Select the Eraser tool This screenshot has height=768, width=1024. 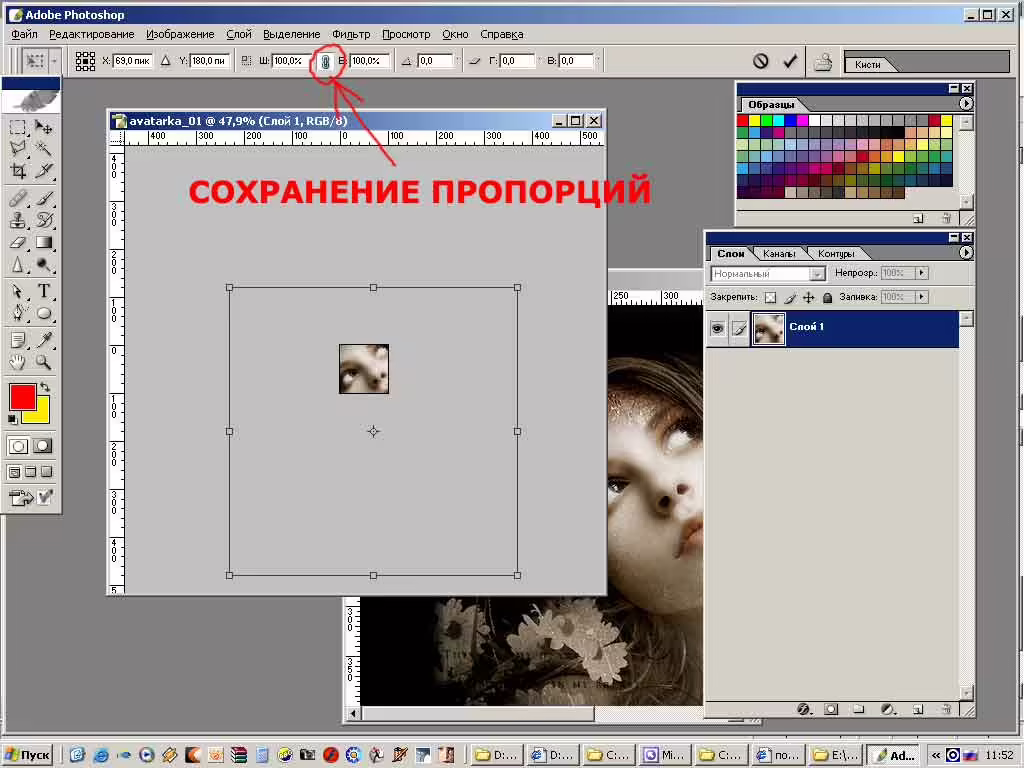(18, 242)
